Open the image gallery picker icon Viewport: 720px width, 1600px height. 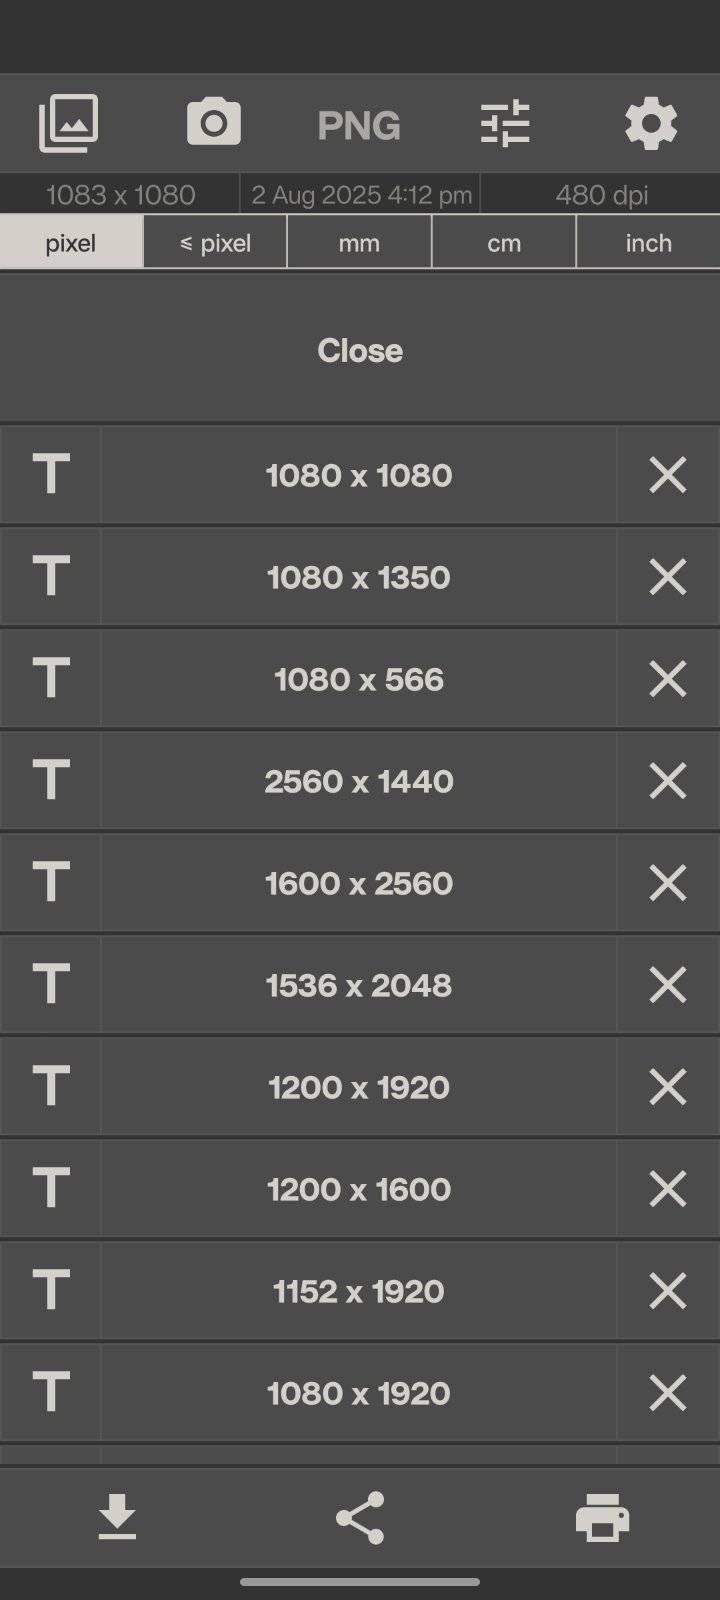pyautogui.click(x=68, y=124)
